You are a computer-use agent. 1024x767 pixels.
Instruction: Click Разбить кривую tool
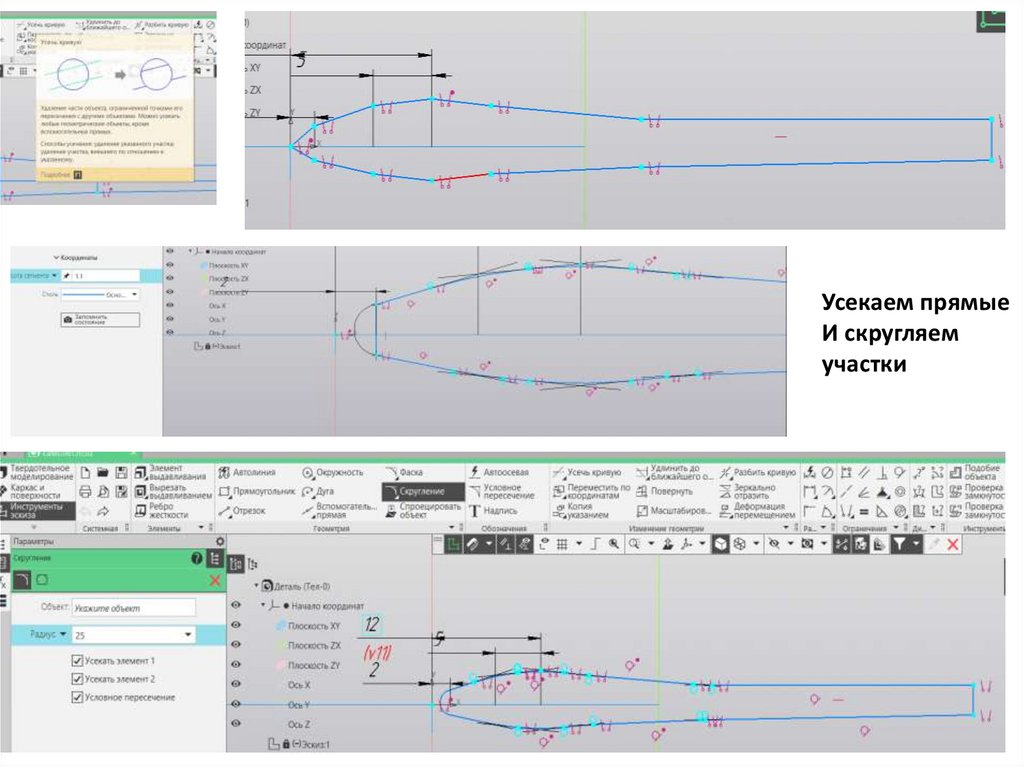(758, 472)
